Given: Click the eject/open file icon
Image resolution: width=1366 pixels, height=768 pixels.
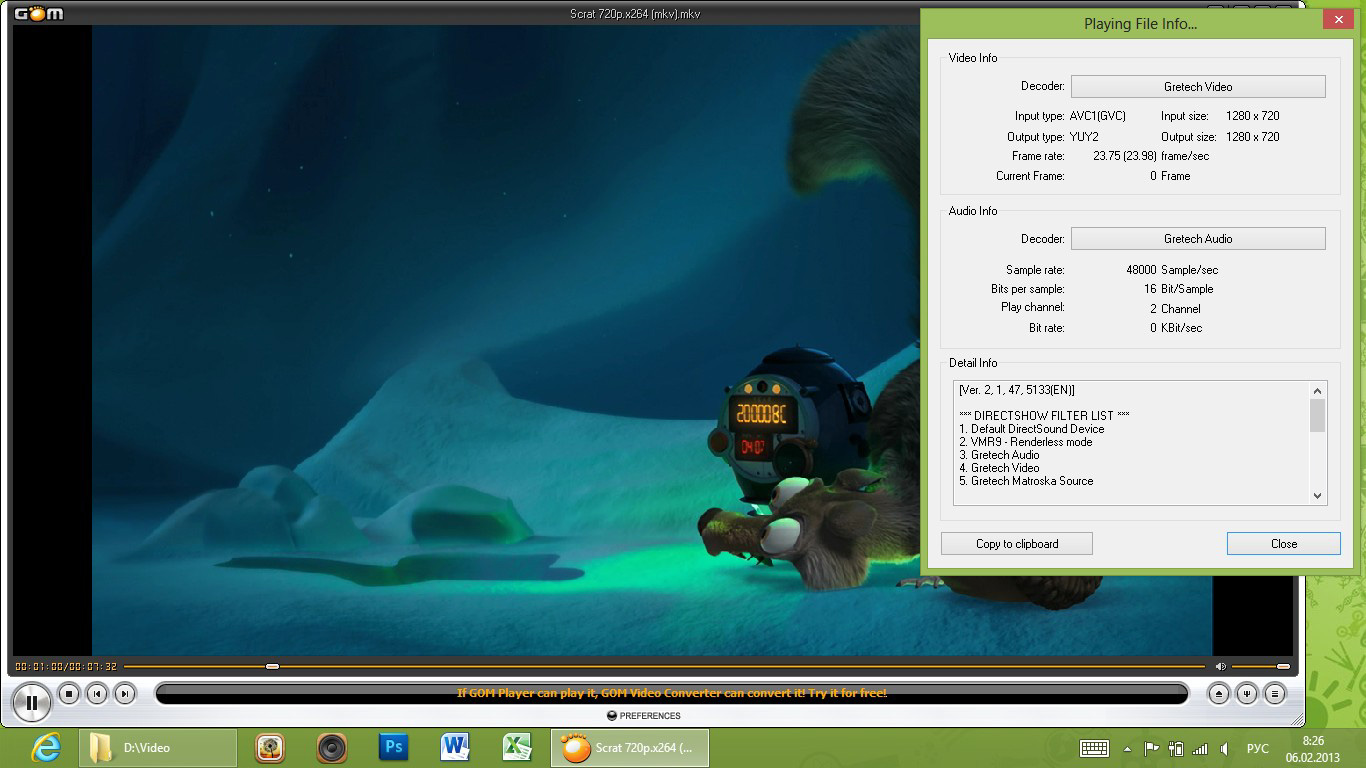Looking at the screenshot, I should tap(1218, 693).
